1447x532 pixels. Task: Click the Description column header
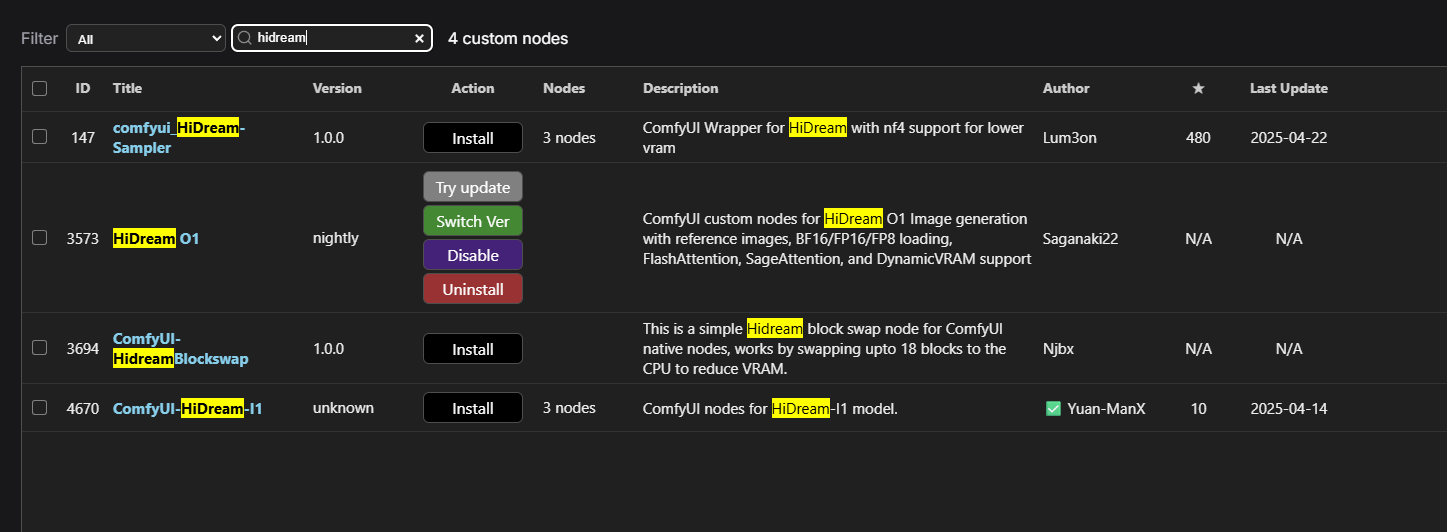pos(681,88)
